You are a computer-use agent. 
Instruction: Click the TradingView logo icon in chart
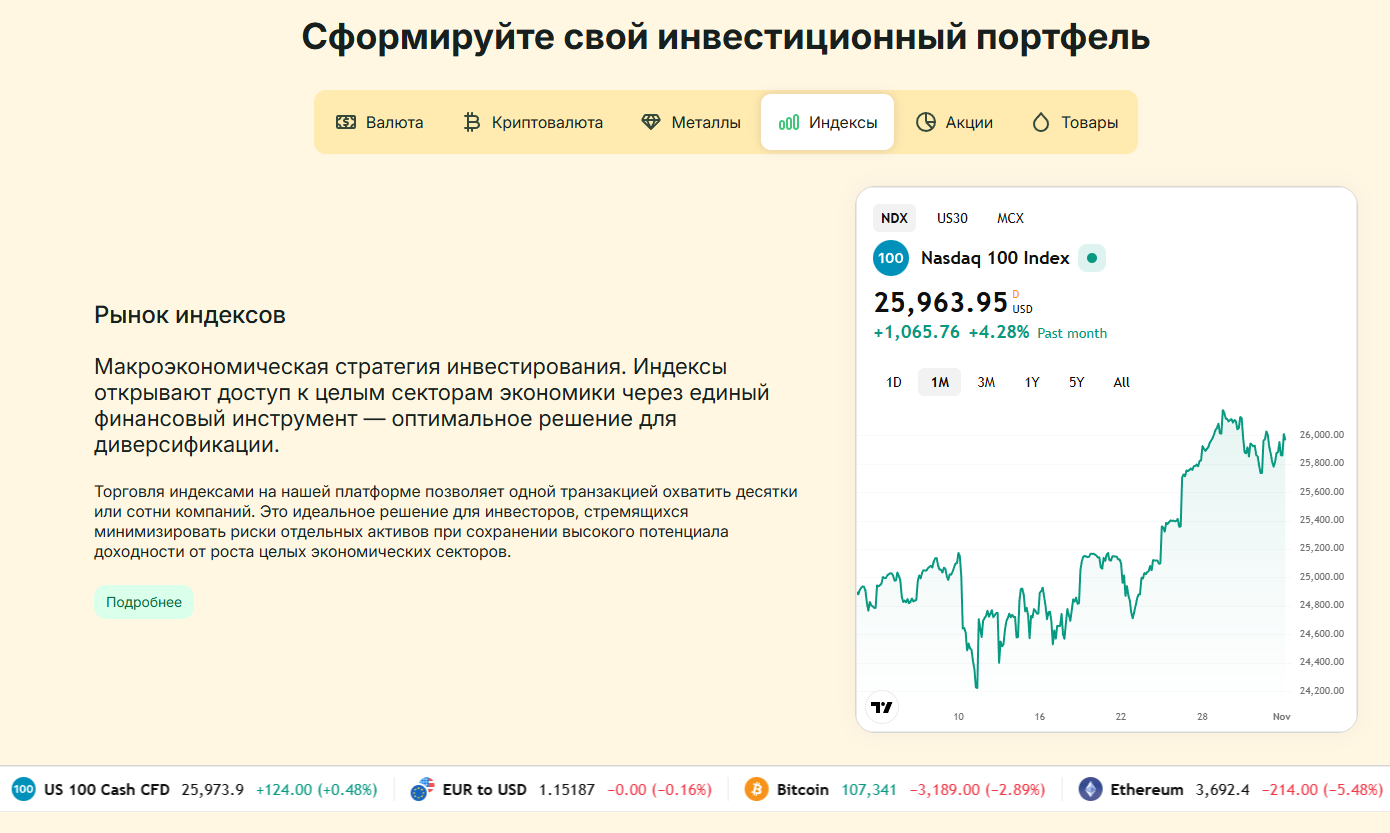tap(881, 707)
